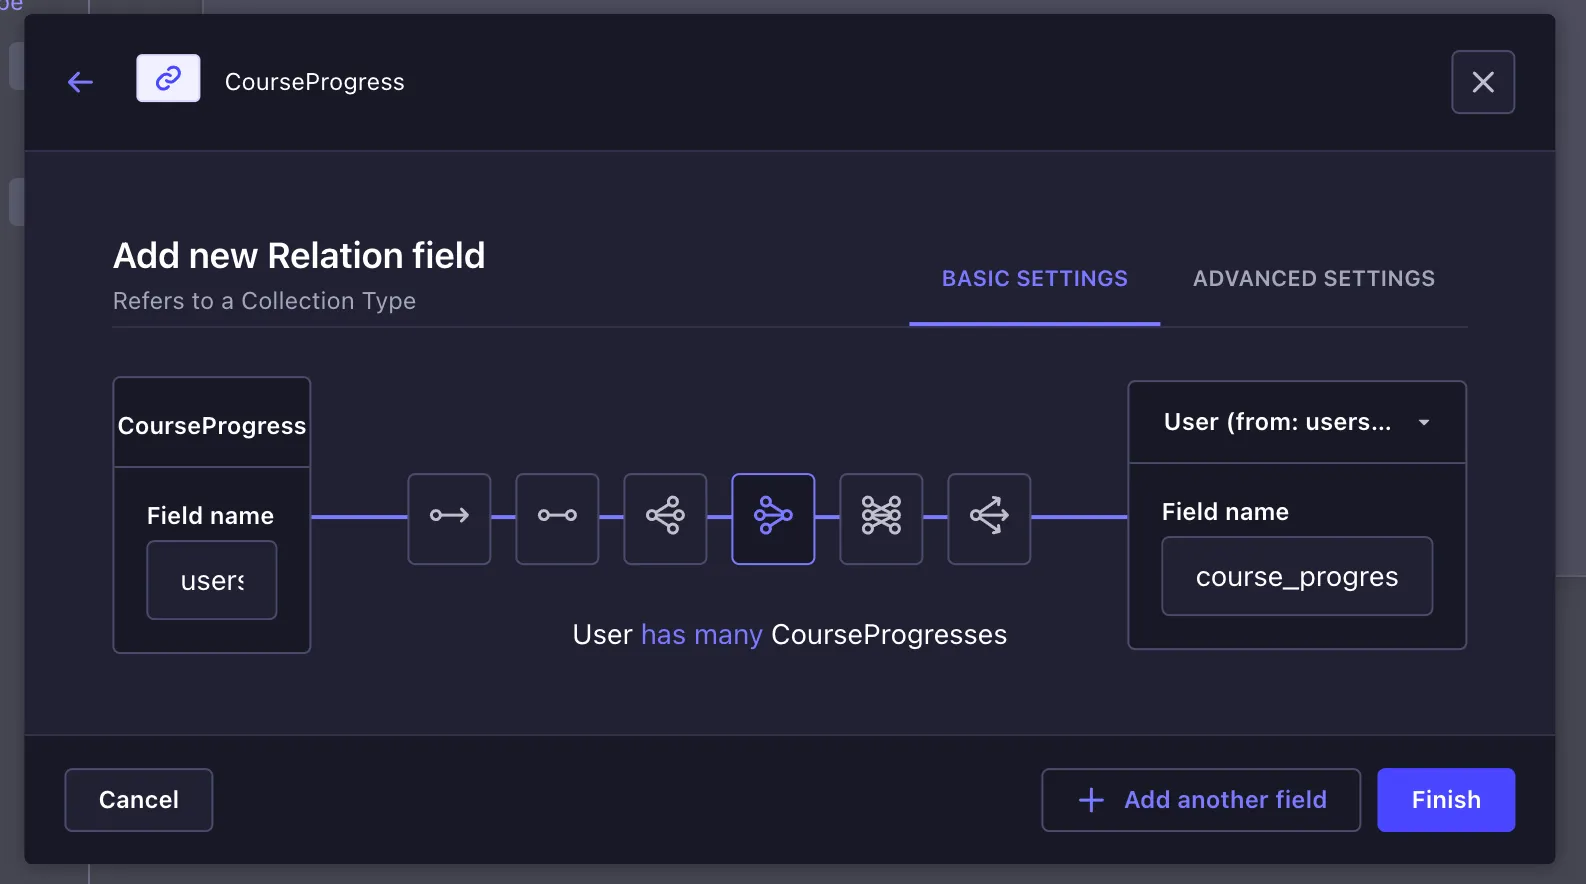Click the Cancel button
The height and width of the screenshot is (884, 1586).
(139, 800)
